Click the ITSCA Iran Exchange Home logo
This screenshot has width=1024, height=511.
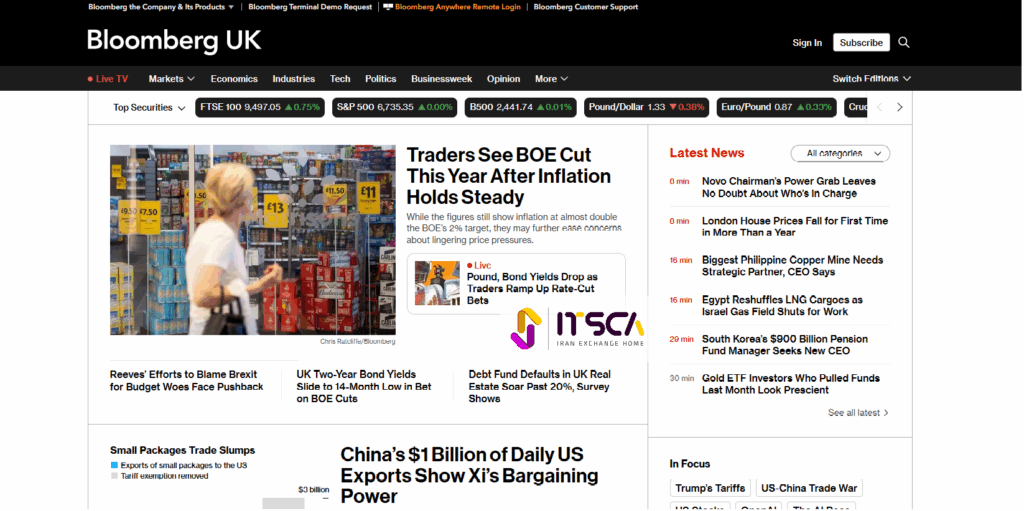coord(577,328)
